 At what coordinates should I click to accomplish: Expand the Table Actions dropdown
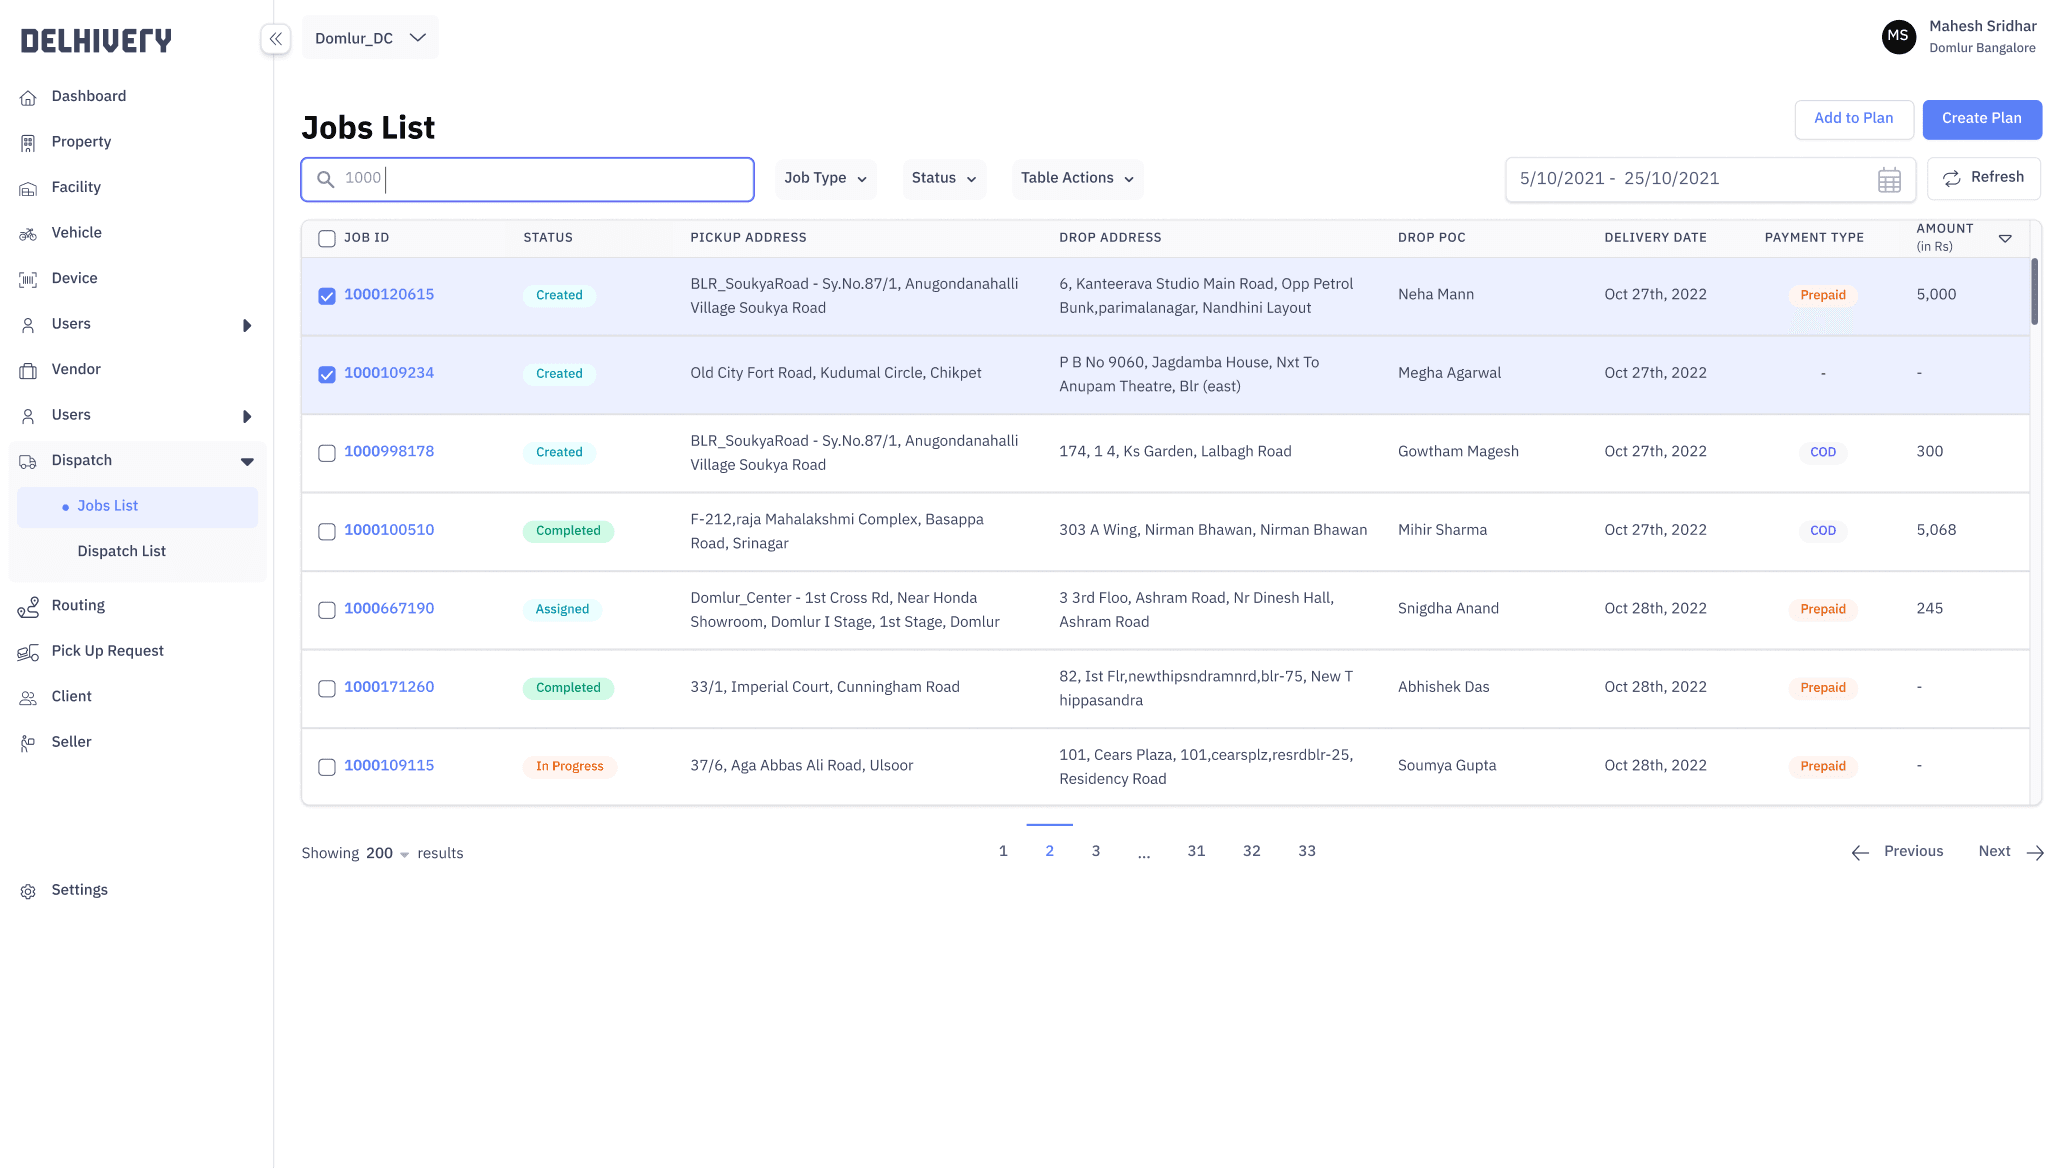pos(1077,179)
